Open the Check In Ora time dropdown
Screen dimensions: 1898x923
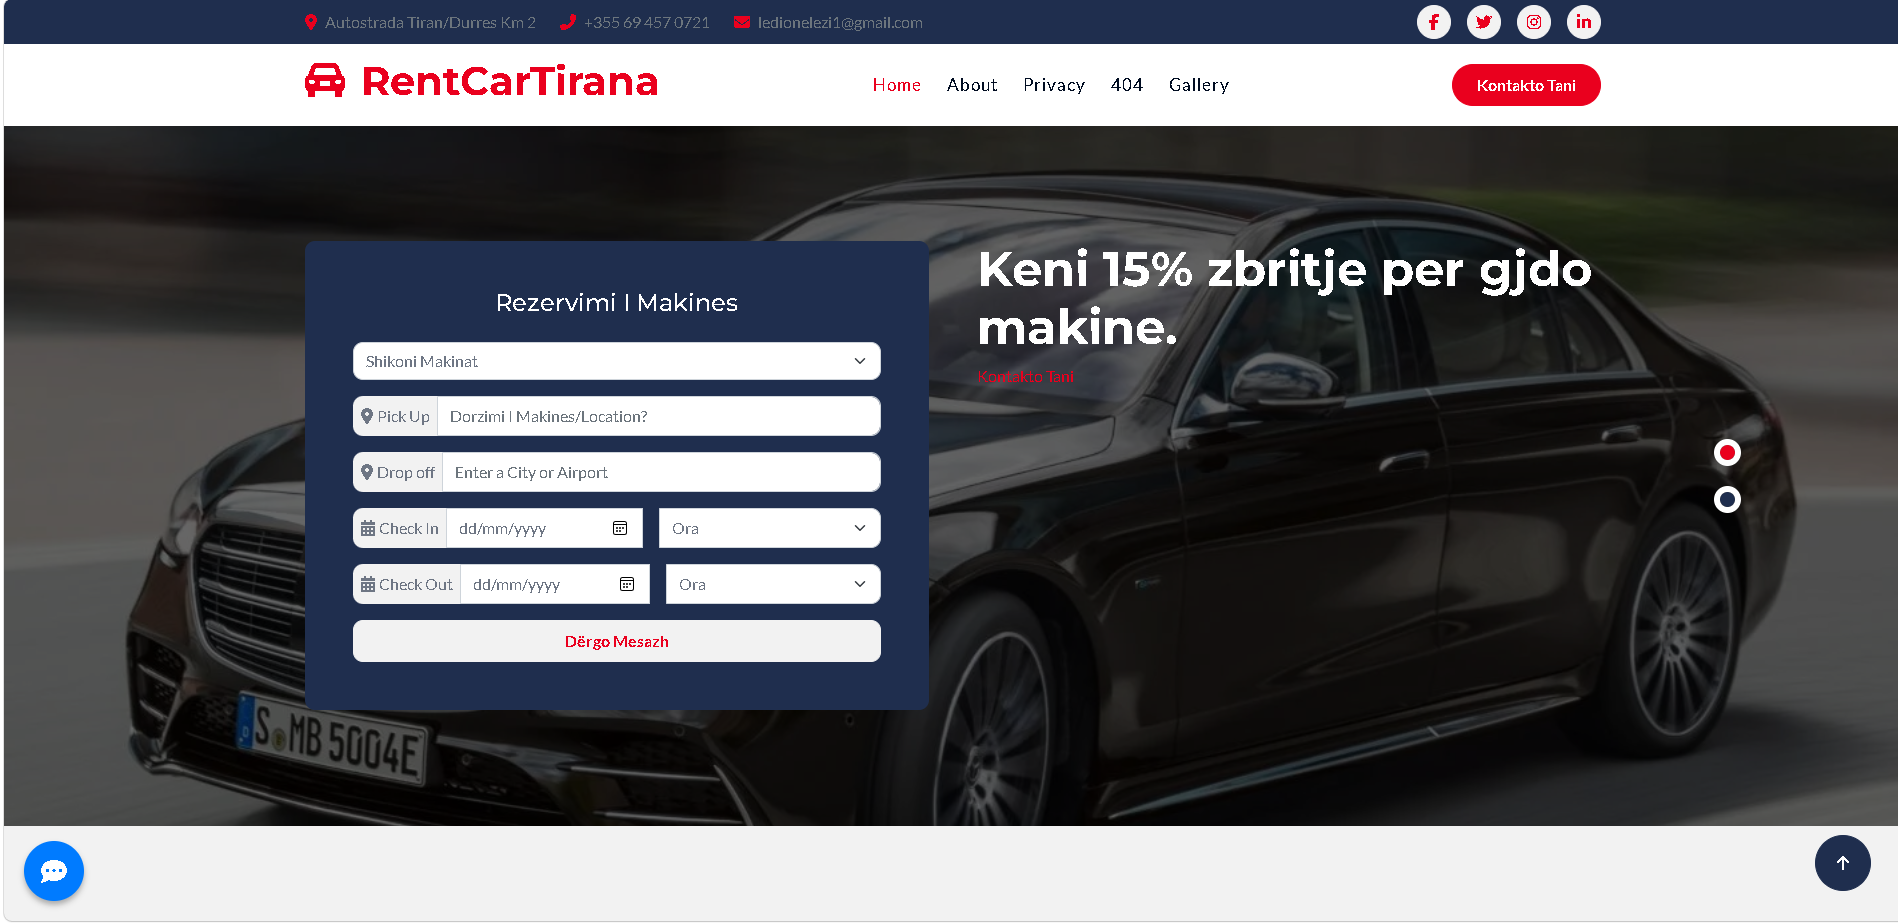click(769, 528)
